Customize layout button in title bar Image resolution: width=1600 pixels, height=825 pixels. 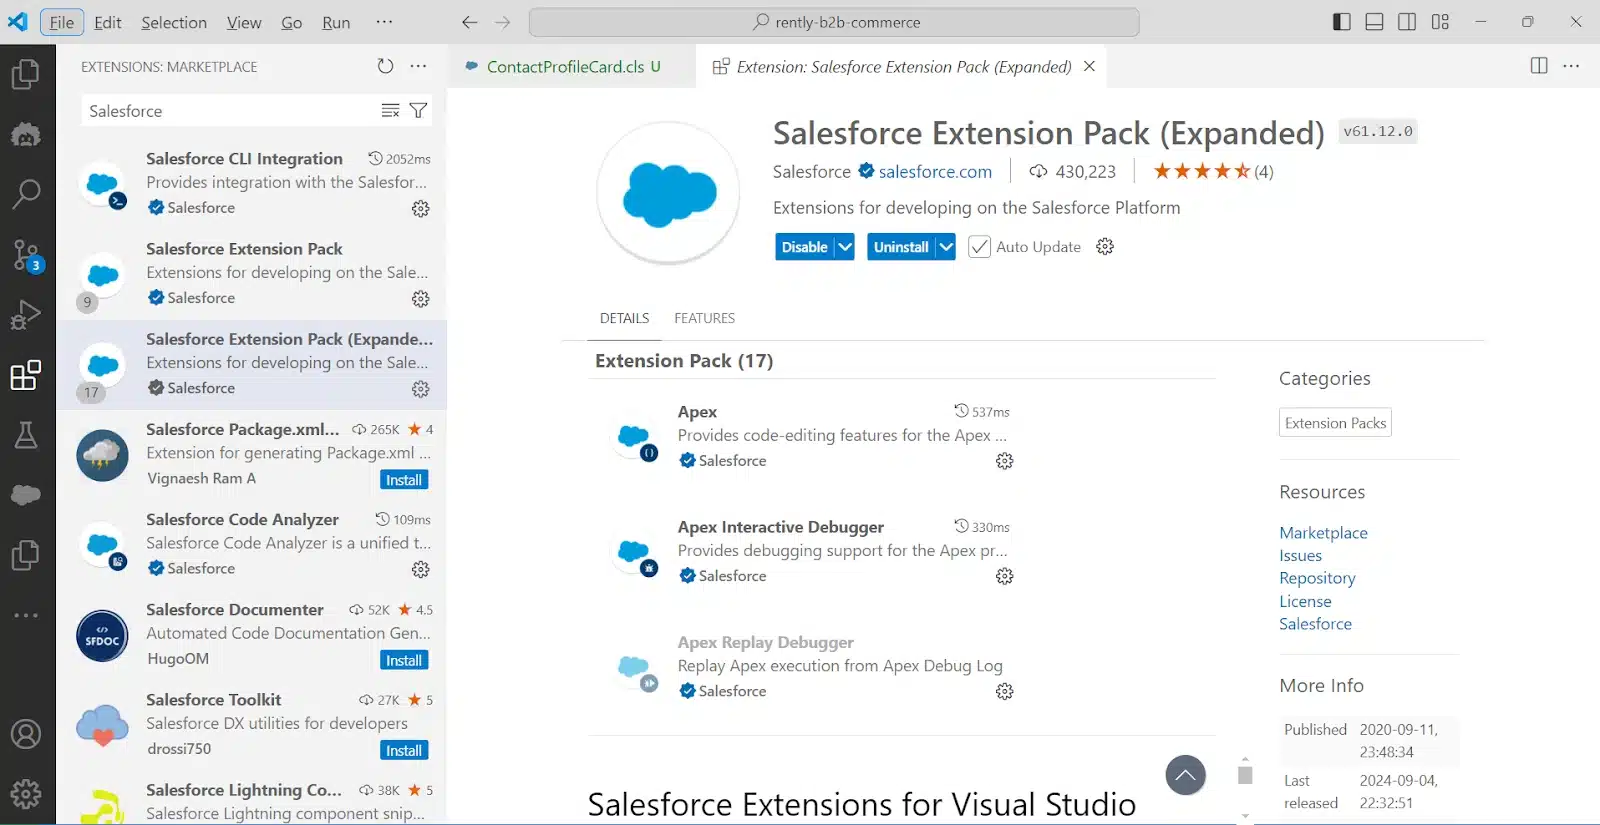[1440, 22]
